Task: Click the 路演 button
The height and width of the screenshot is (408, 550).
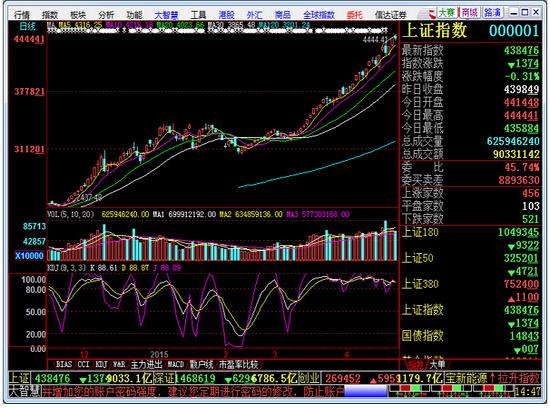Action: point(492,13)
